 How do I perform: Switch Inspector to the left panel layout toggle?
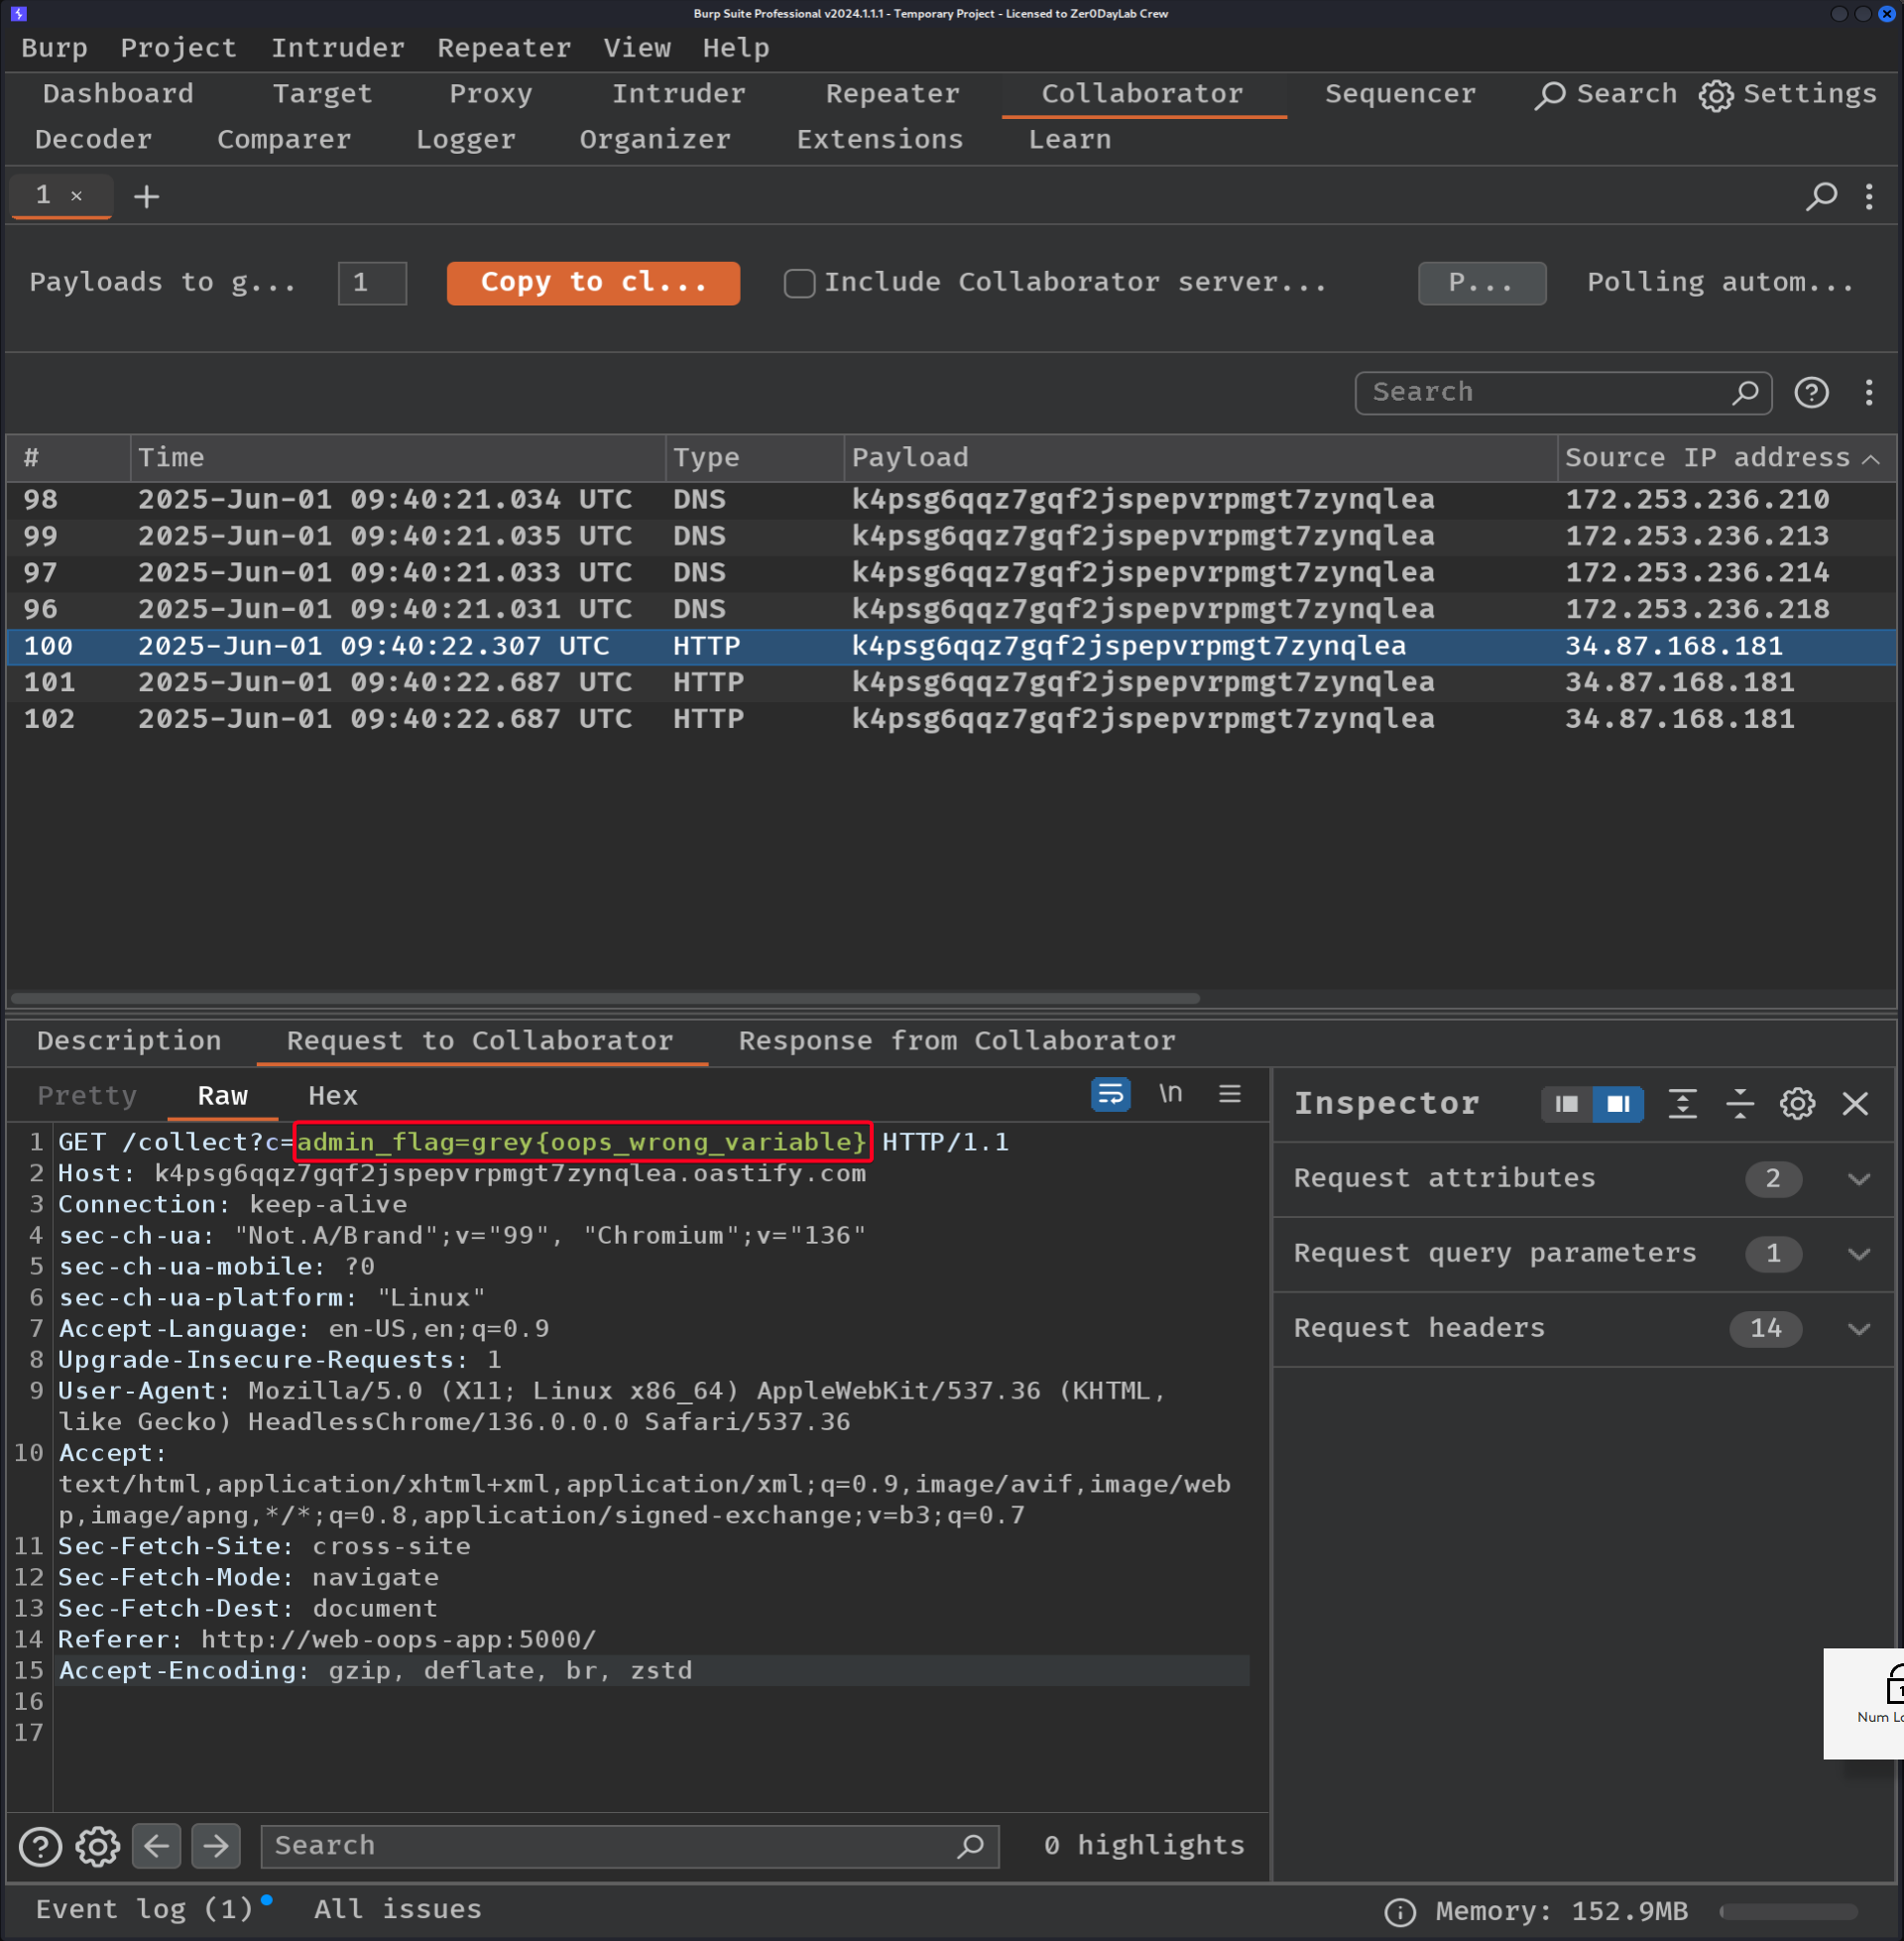click(1567, 1104)
